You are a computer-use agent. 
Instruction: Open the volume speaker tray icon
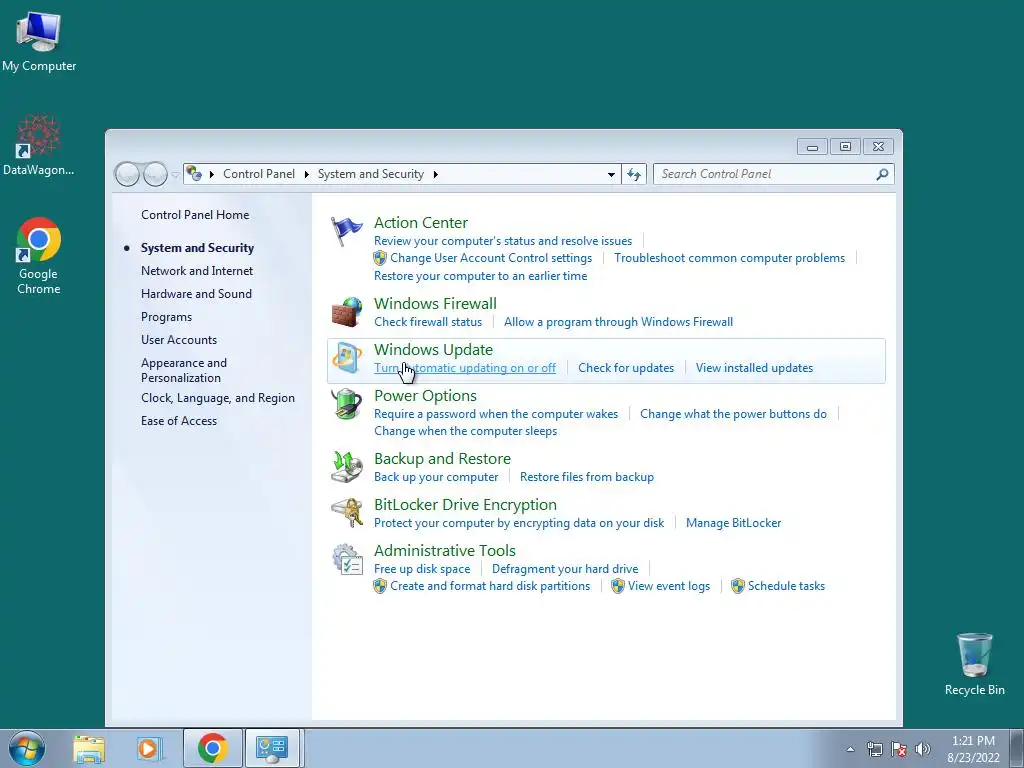click(x=922, y=749)
